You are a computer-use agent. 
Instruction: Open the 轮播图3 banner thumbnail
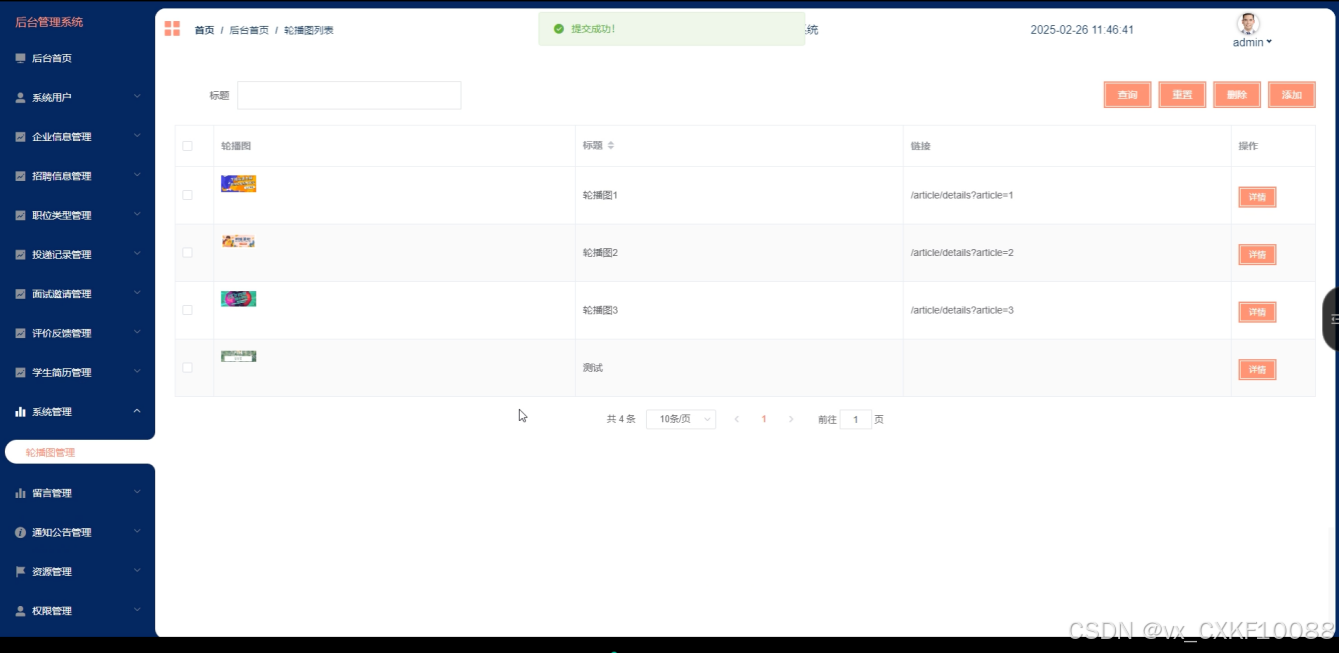pos(238,298)
